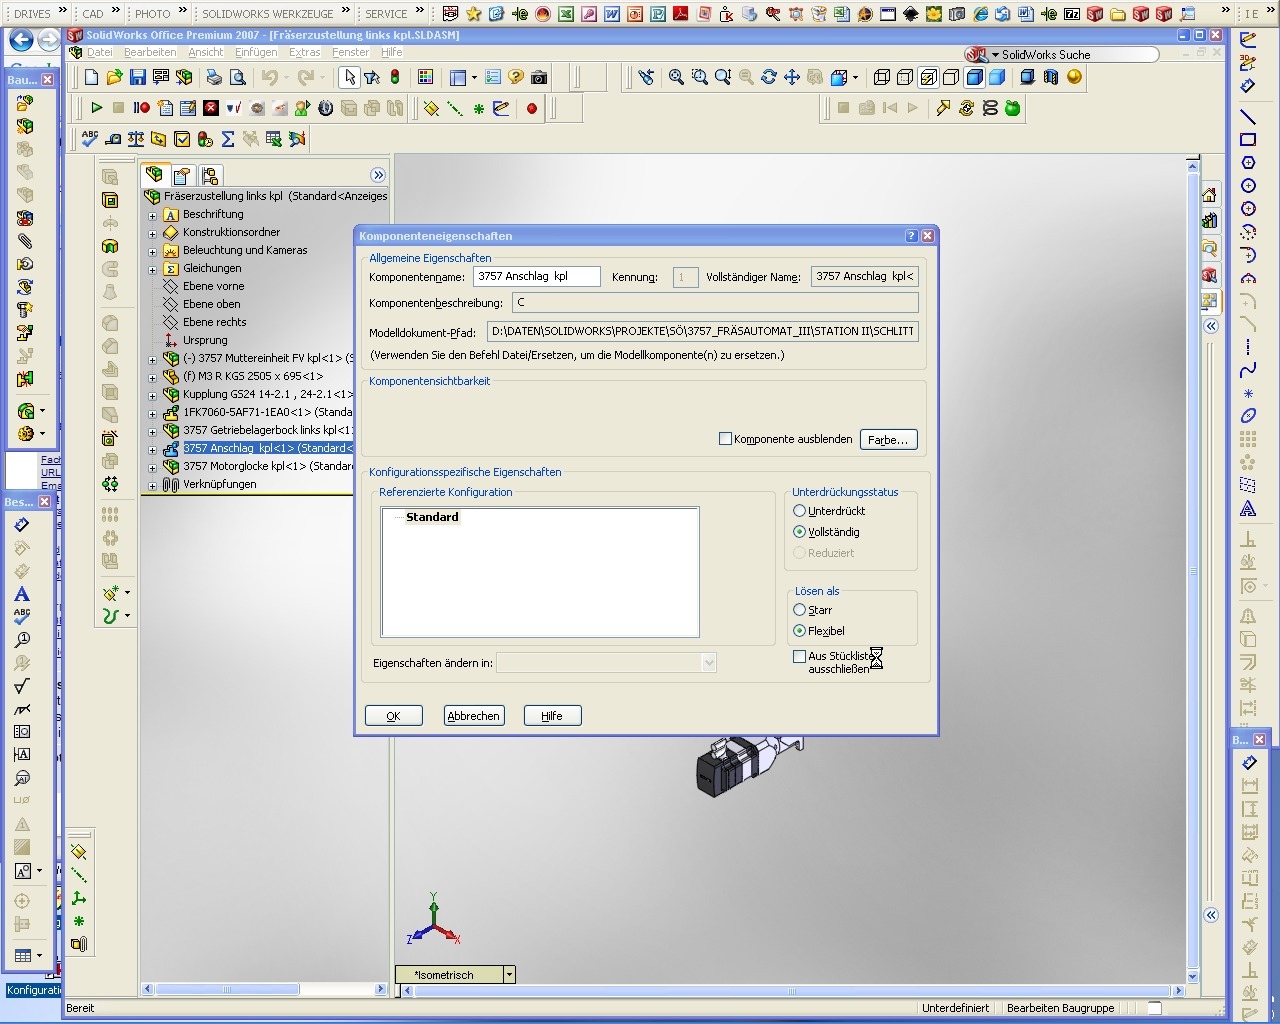Open the Extras menu
Image resolution: width=1280 pixels, height=1024 pixels.
(x=304, y=52)
